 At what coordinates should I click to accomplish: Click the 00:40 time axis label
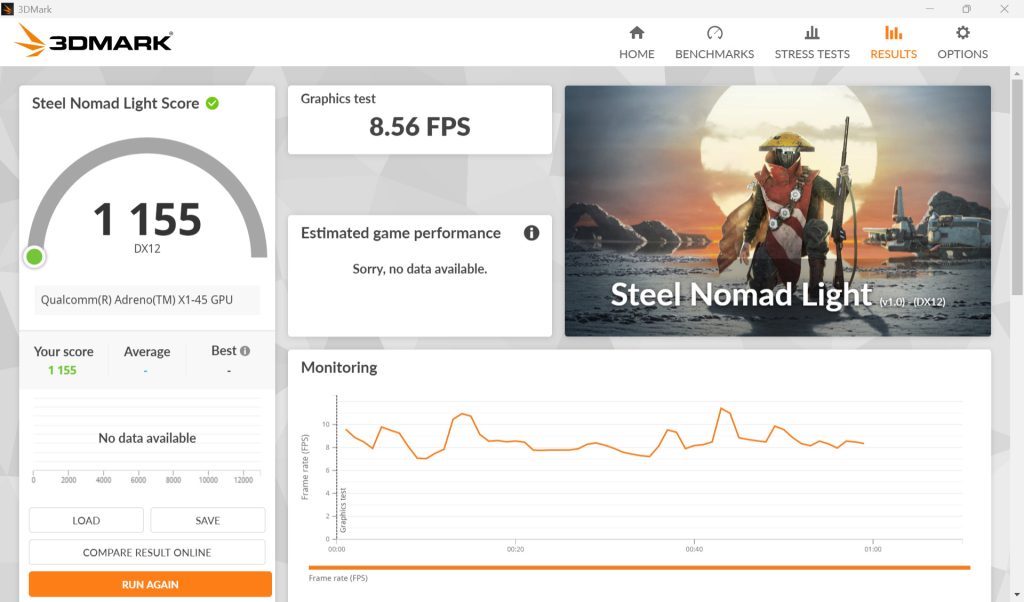(694, 549)
